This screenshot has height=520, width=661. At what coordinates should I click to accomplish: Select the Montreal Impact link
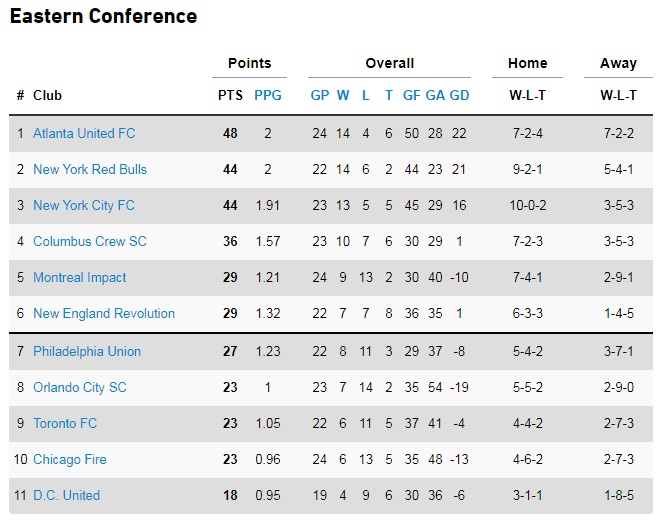pos(80,277)
